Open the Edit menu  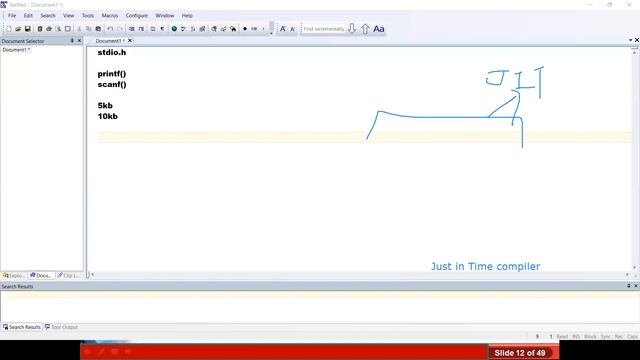tap(28, 16)
